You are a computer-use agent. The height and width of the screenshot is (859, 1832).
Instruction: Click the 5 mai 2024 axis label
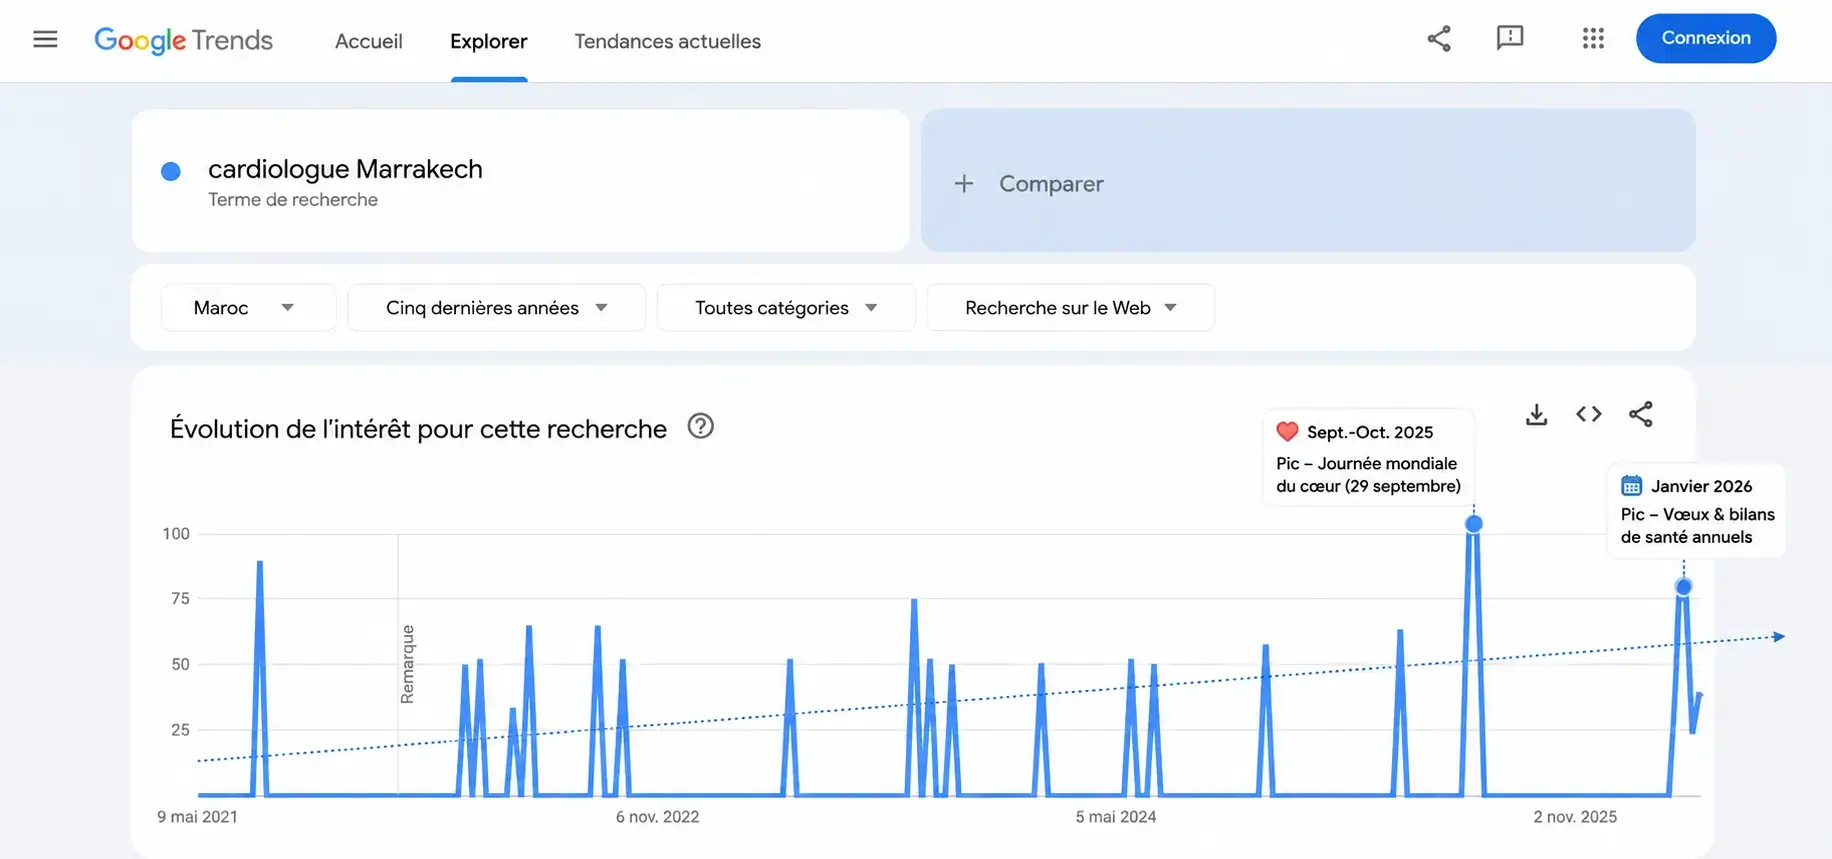point(1116,817)
